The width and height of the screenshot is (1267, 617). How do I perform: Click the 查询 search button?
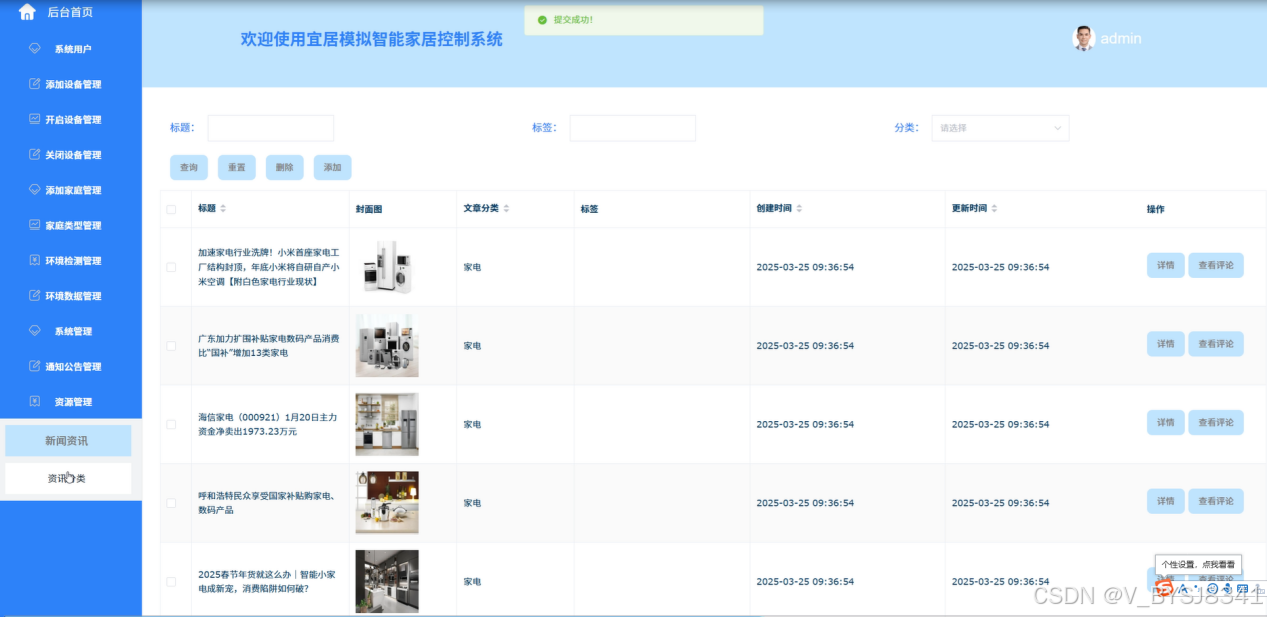(189, 167)
